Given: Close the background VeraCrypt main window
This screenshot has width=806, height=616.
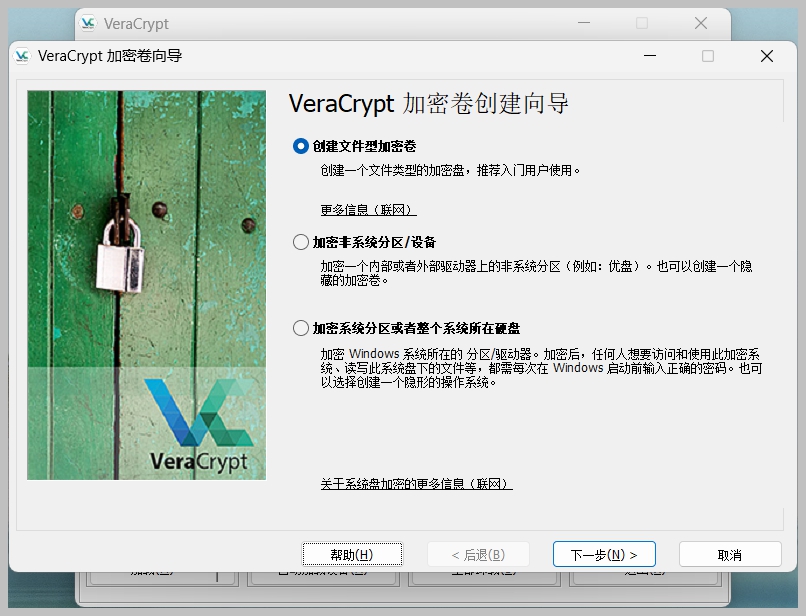Looking at the screenshot, I should (701, 23).
